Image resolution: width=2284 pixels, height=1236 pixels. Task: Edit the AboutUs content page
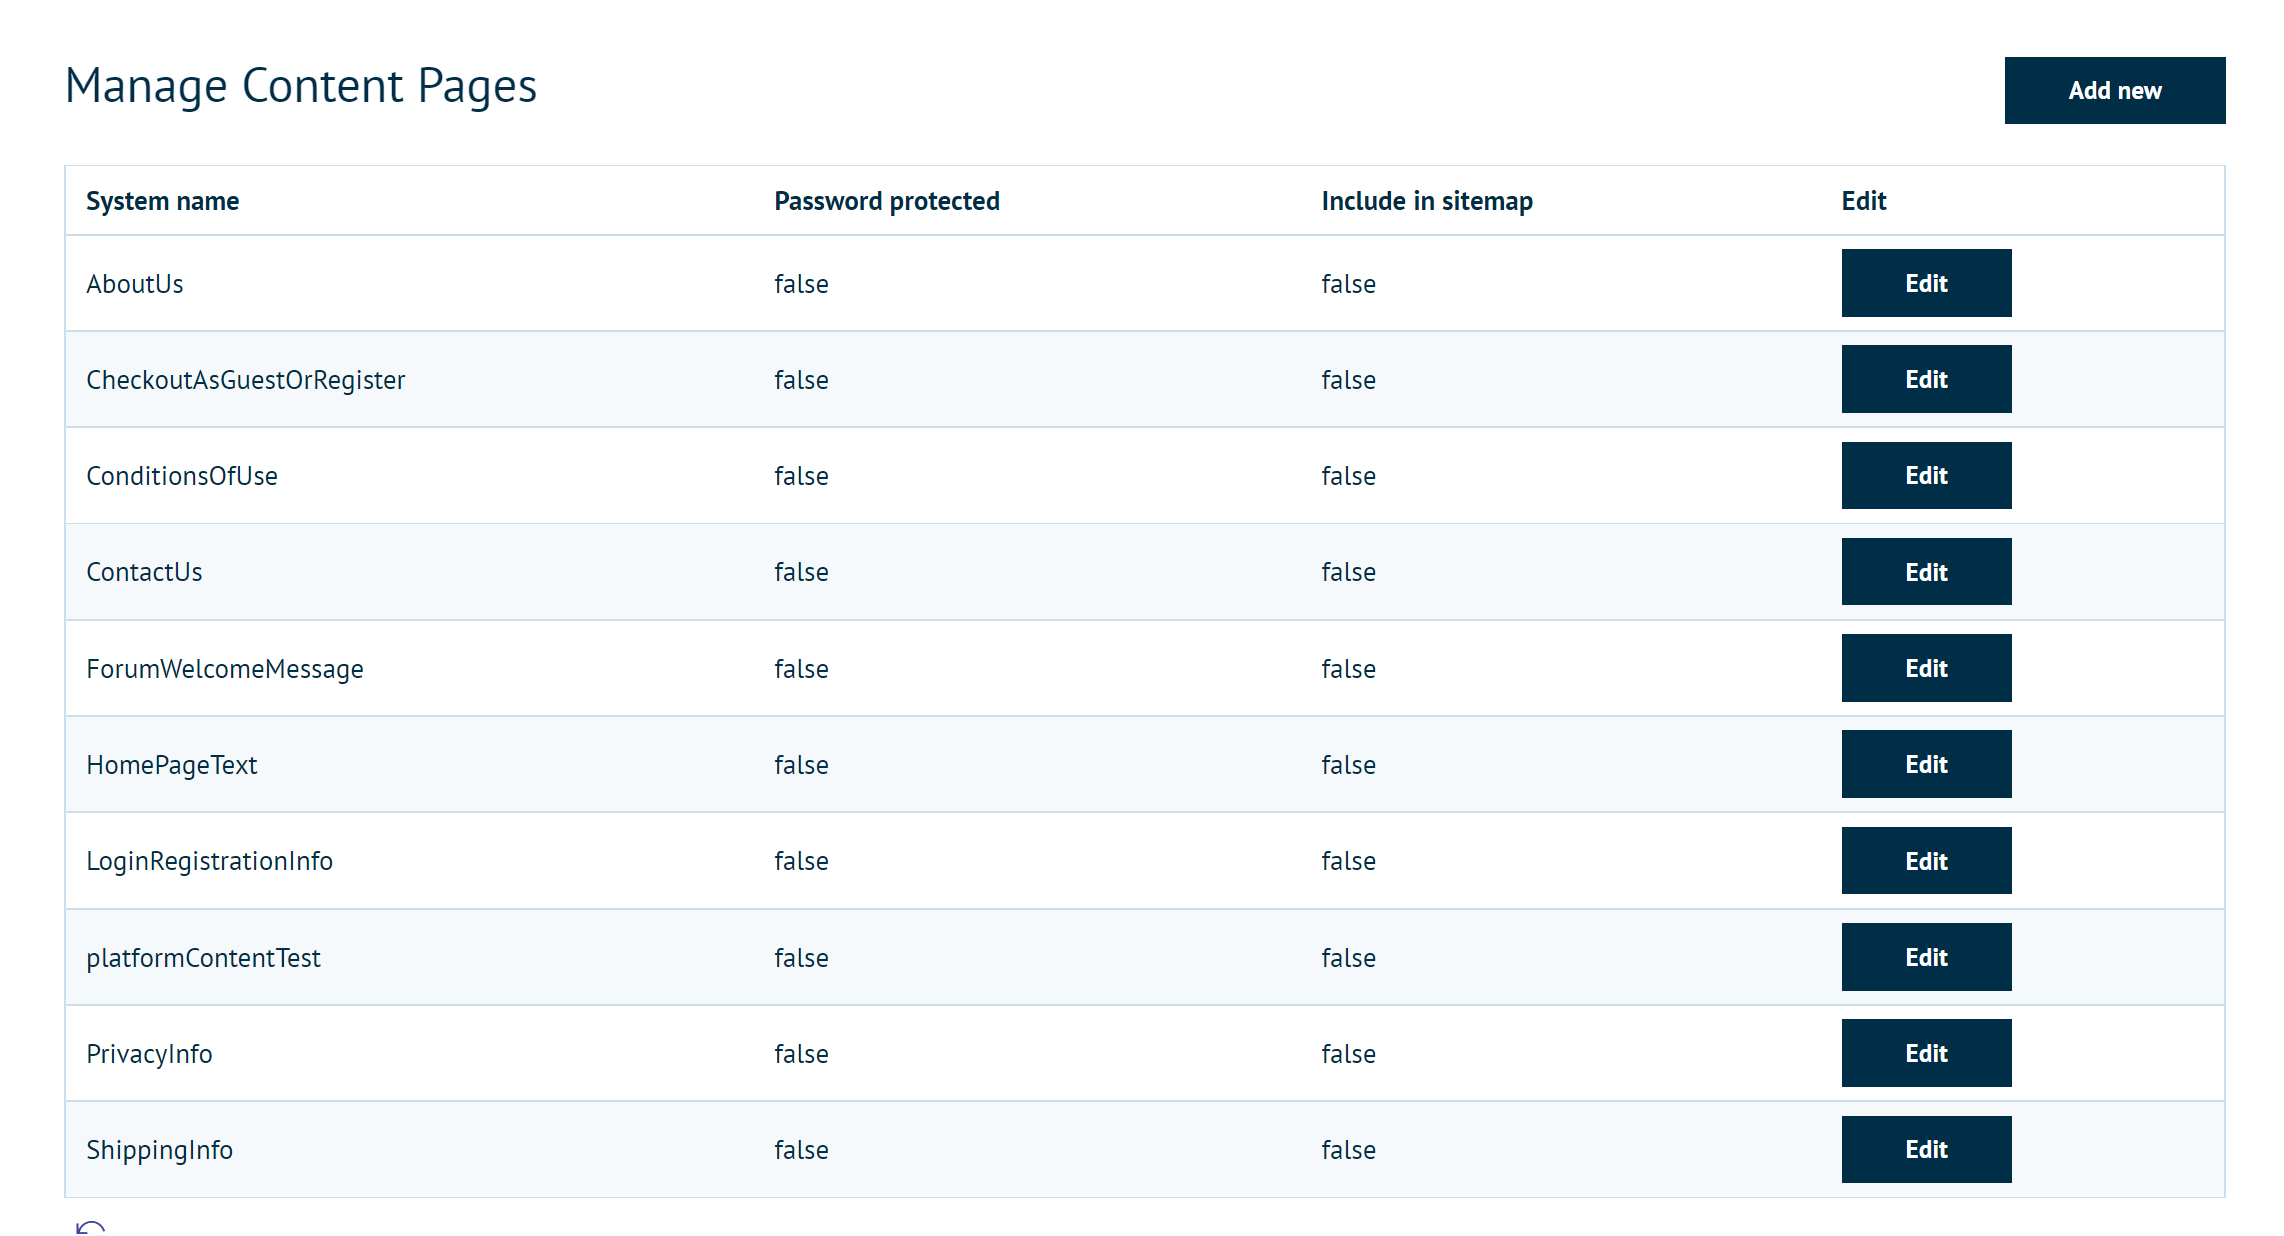[1925, 283]
